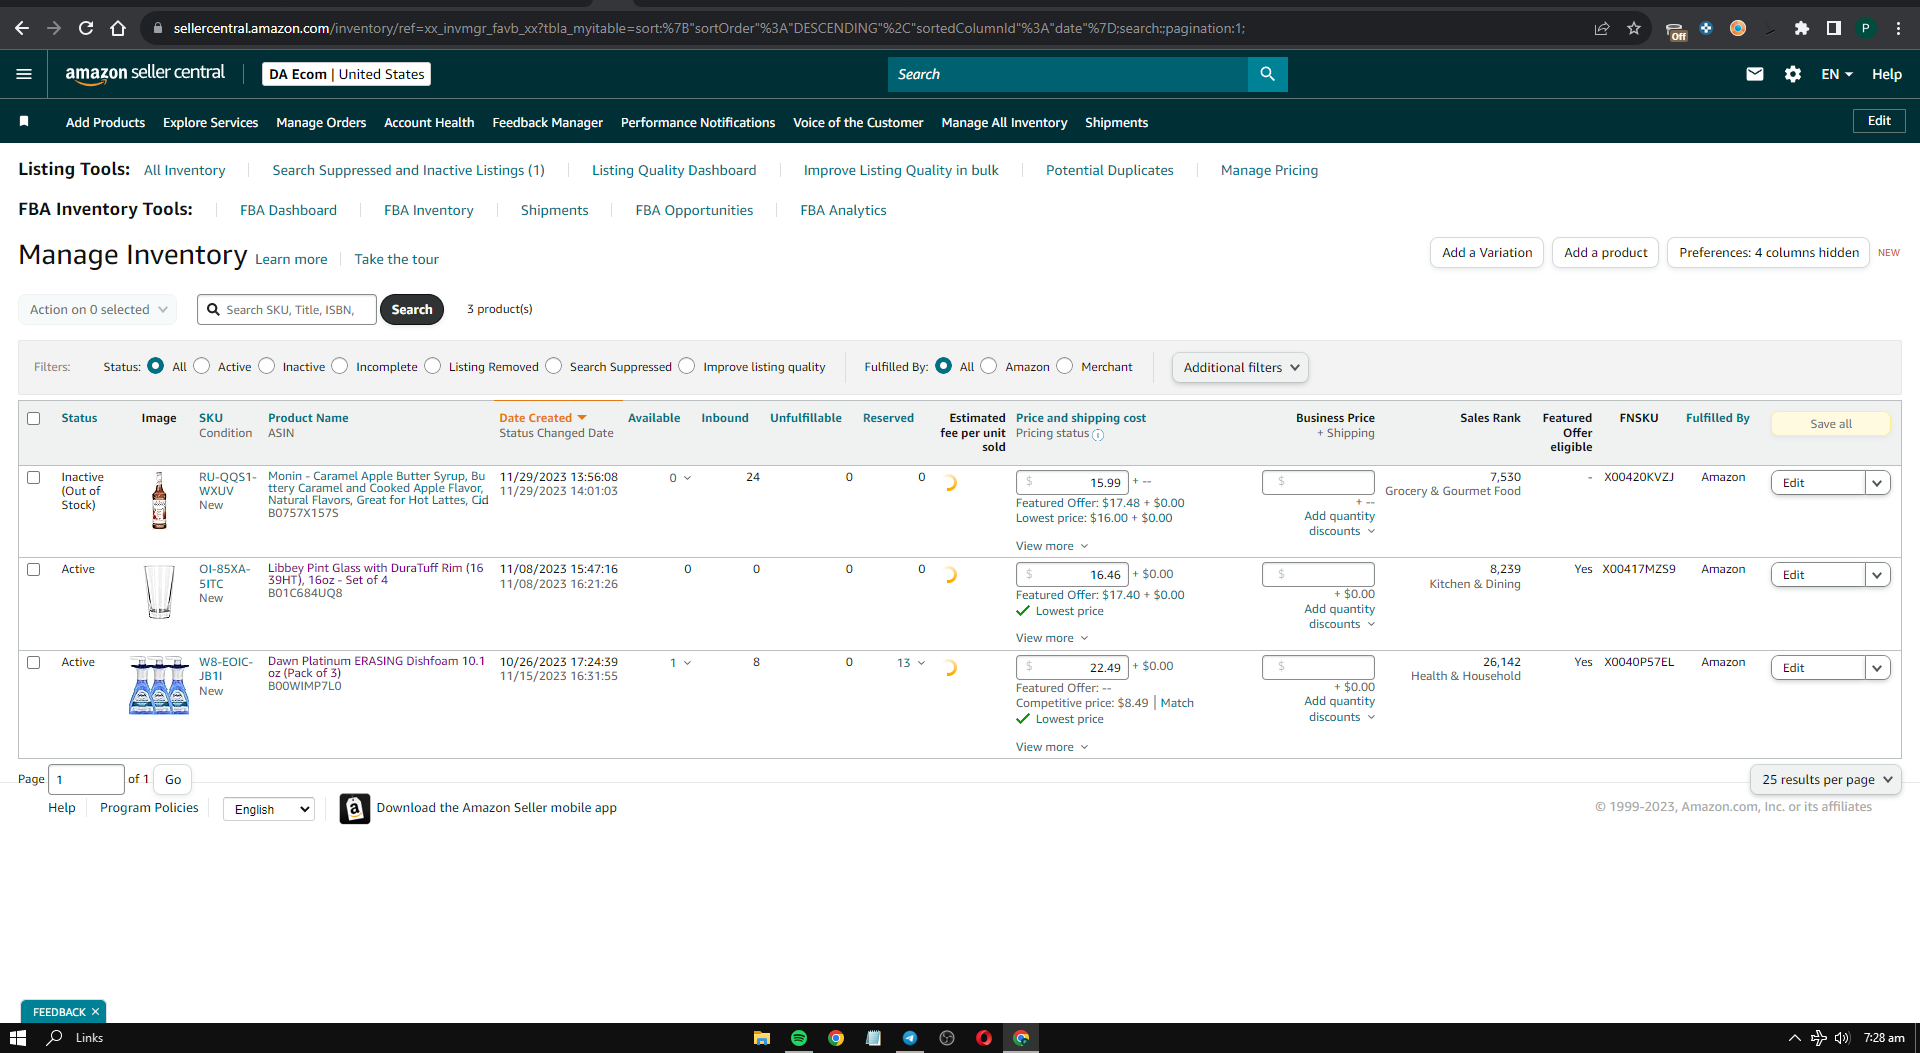Open Voice of the Customer in the navigation bar
The height and width of the screenshot is (1053, 1920).
[858, 122]
